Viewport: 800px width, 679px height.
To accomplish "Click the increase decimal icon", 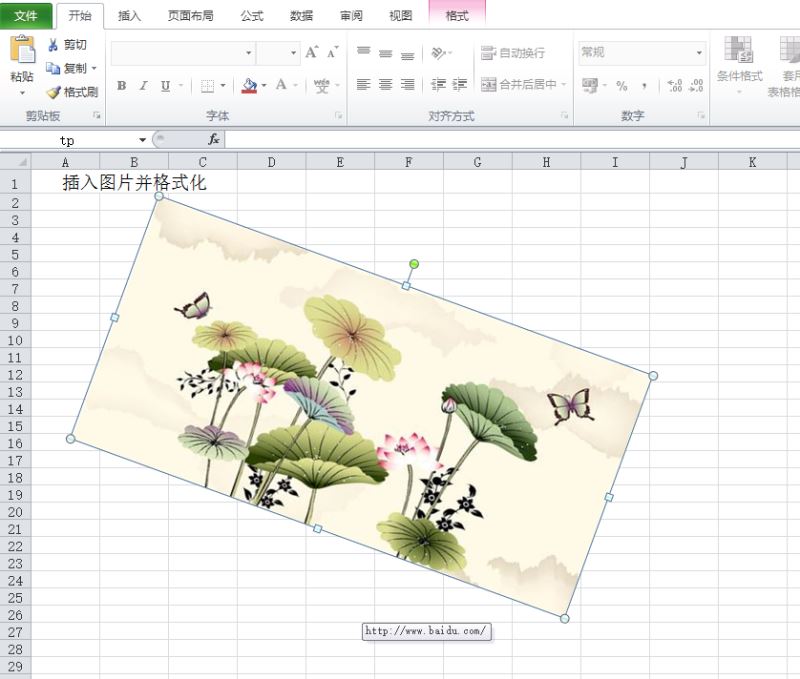I will click(672, 85).
